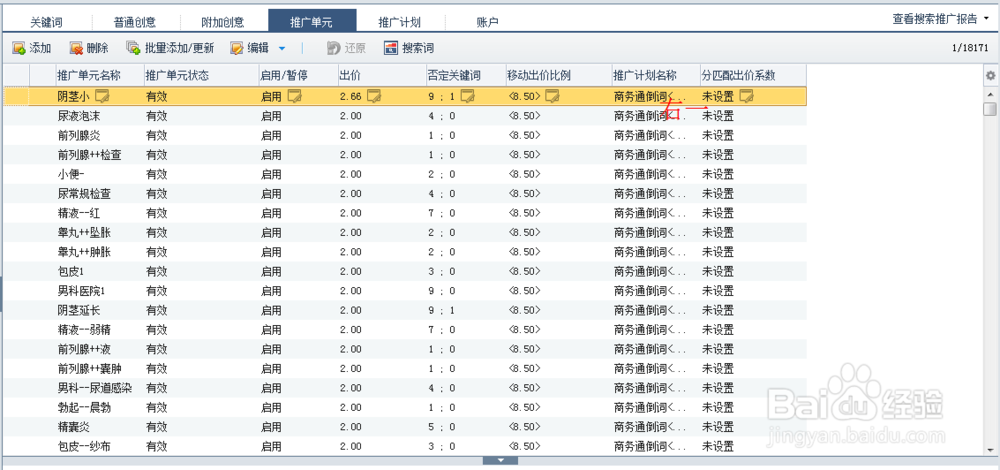Select the 阴茎延长 row

tap(405, 311)
